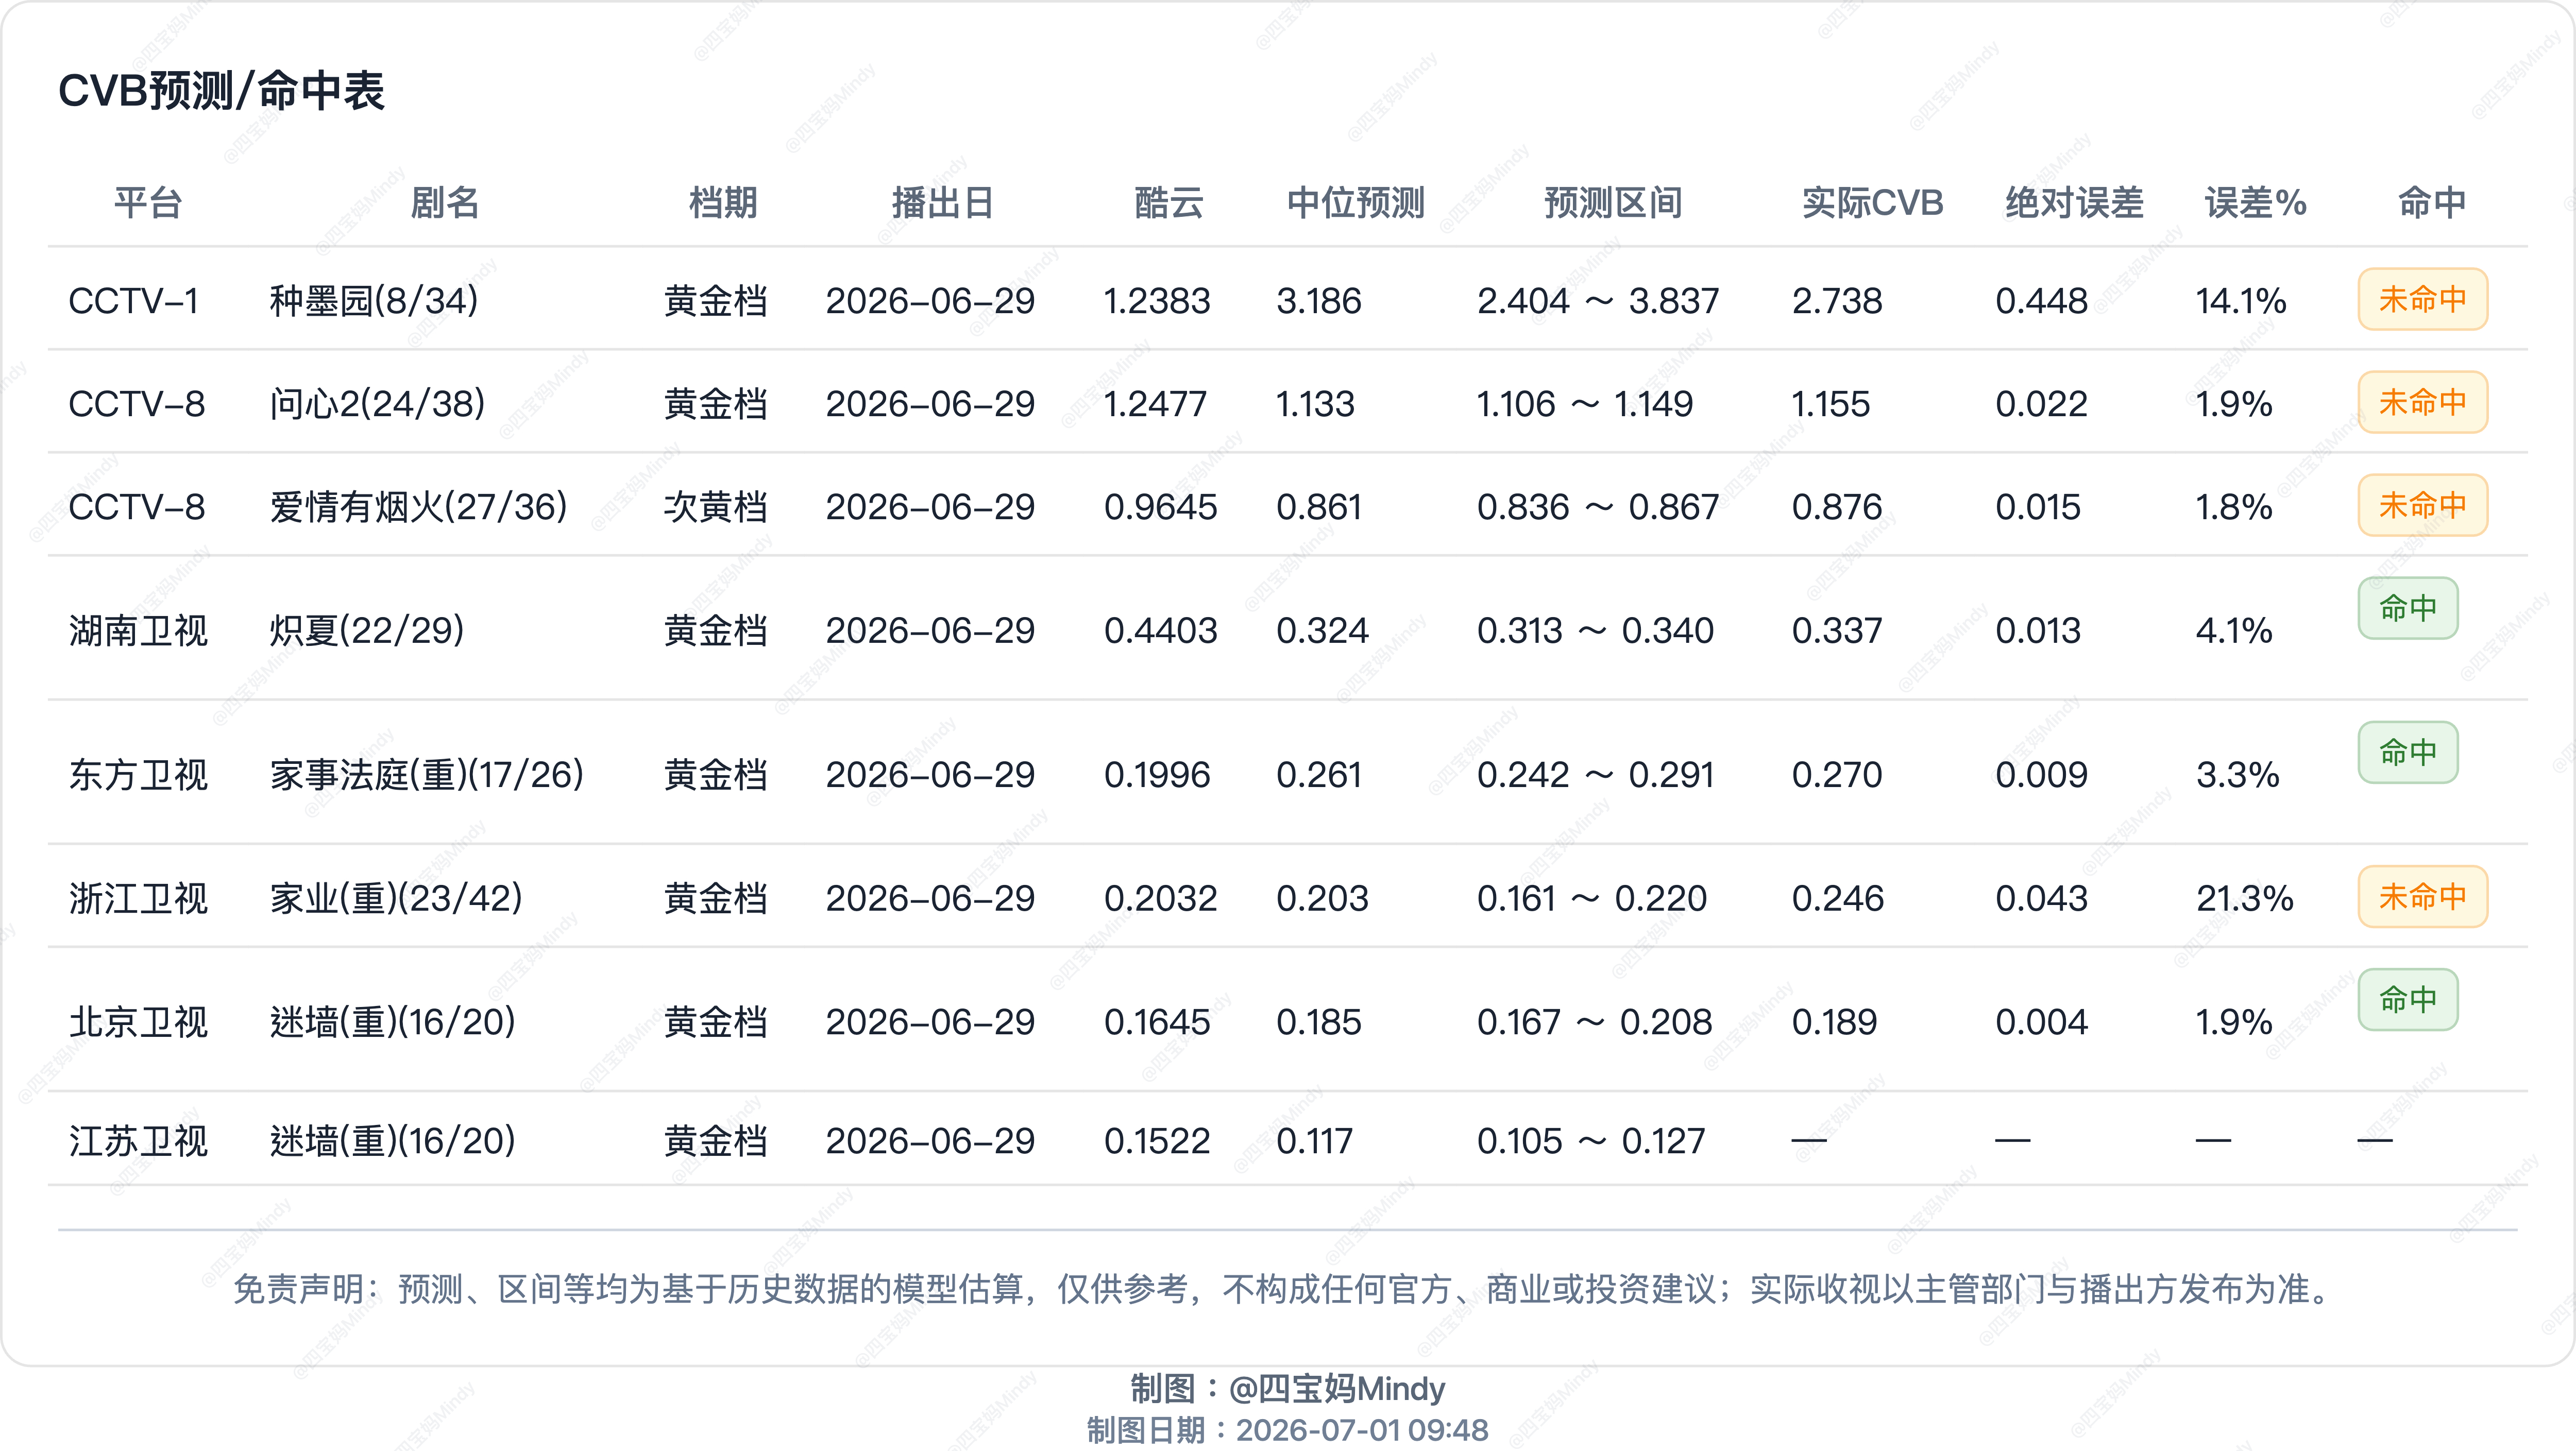Click the interval 1.106 ~ 1.149
This screenshot has width=2576, height=1451.
1585,404
